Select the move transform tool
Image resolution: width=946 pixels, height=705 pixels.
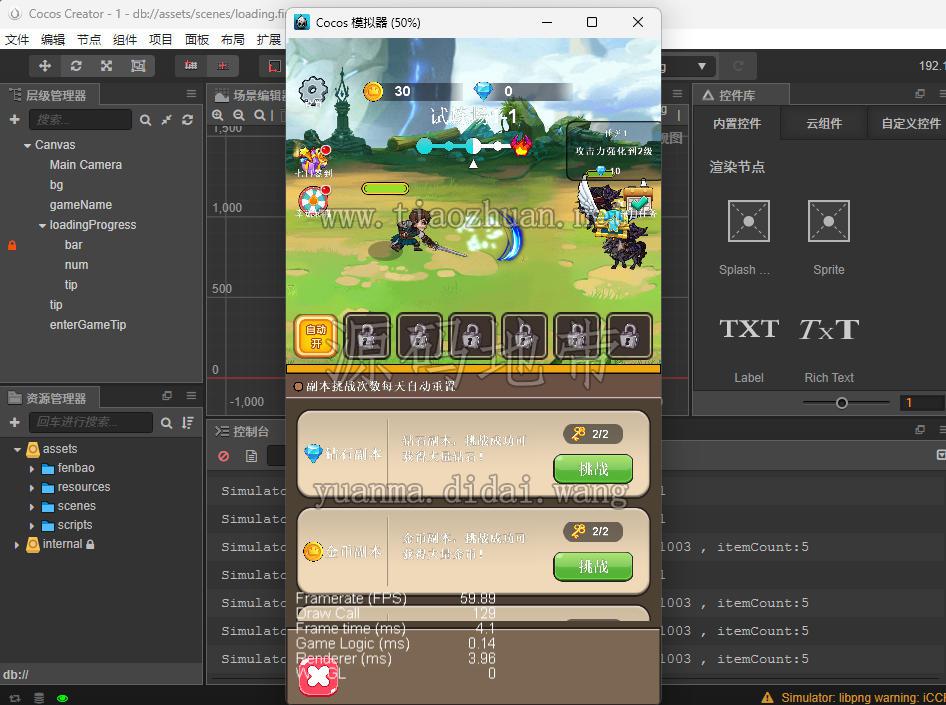(x=45, y=66)
